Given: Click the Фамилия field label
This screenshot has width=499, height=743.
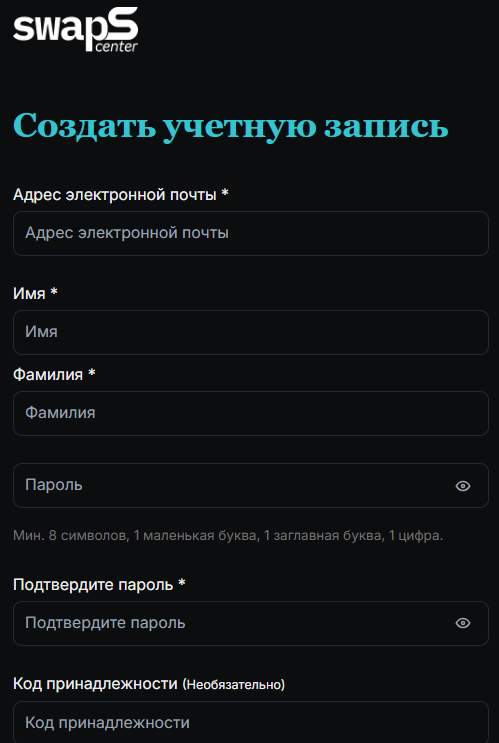Looking at the screenshot, I should point(48,374).
